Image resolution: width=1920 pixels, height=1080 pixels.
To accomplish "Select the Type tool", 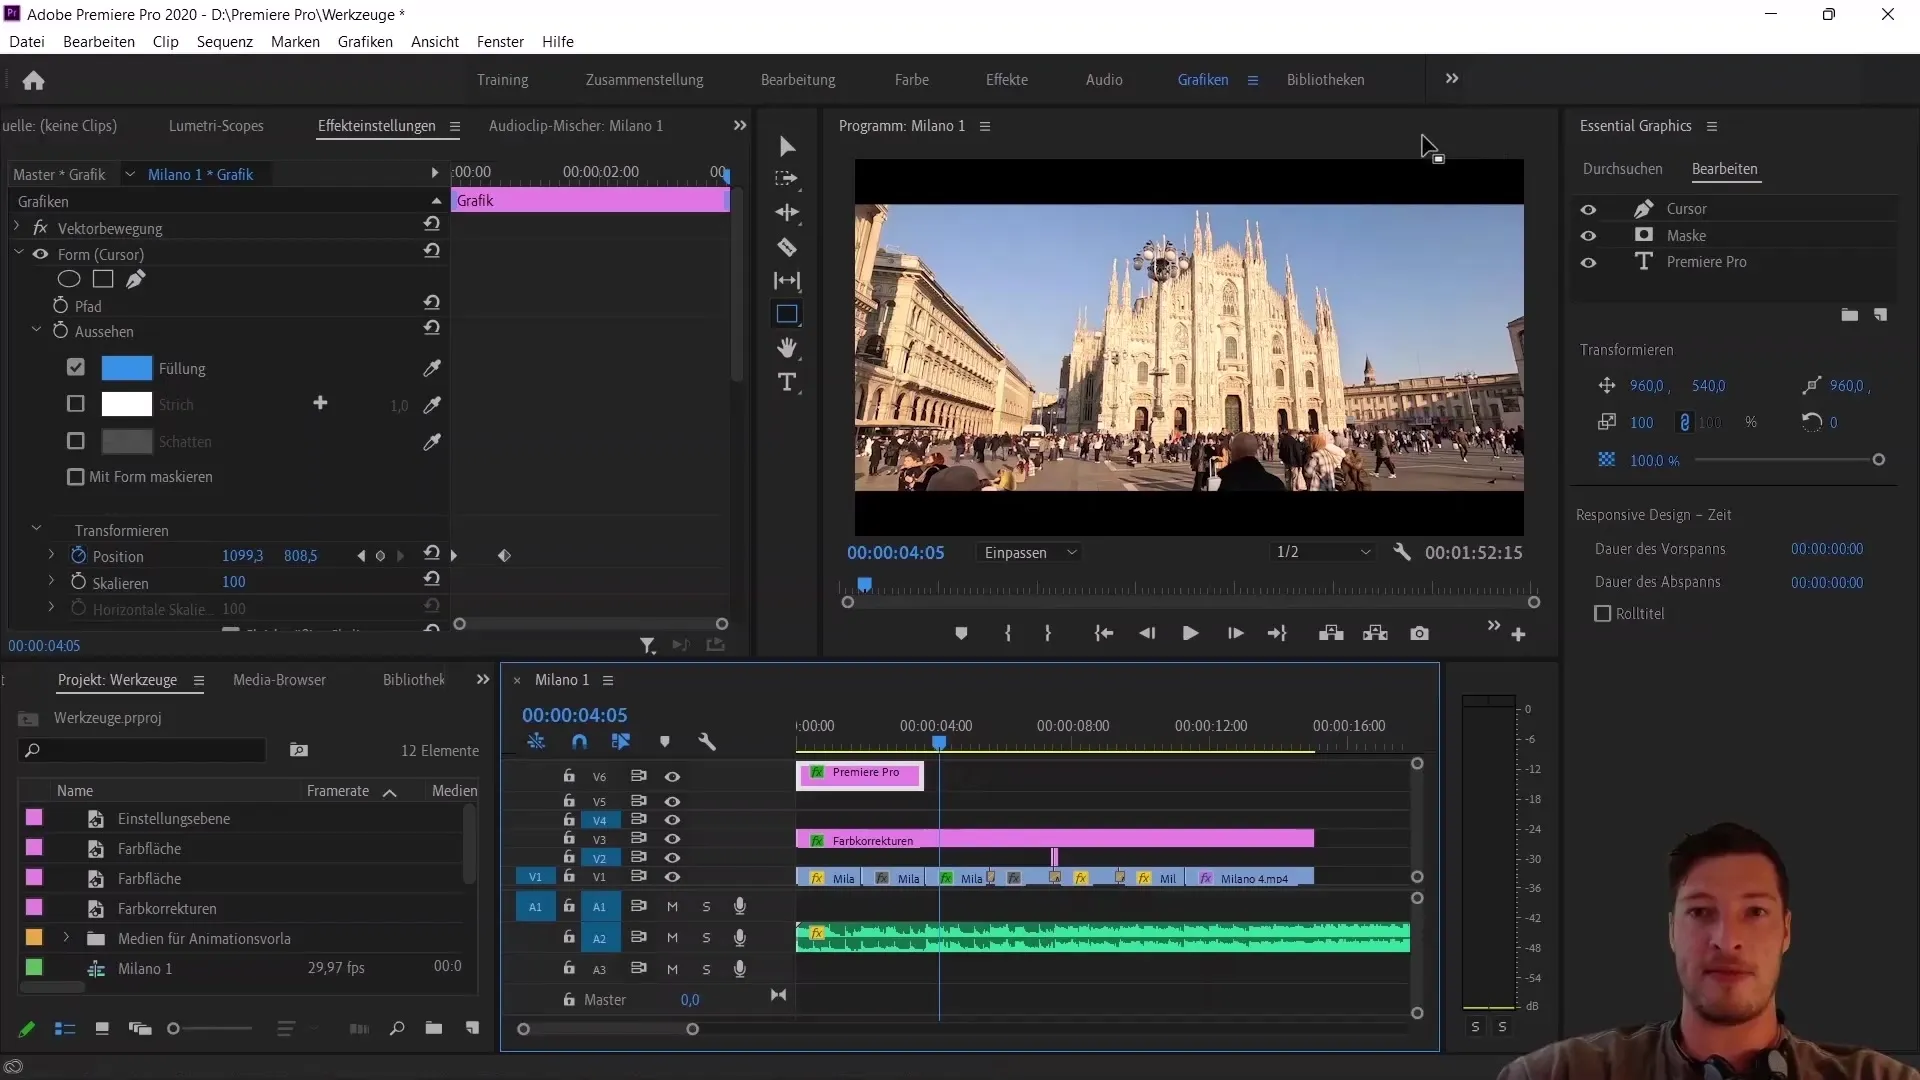I will click(x=787, y=382).
